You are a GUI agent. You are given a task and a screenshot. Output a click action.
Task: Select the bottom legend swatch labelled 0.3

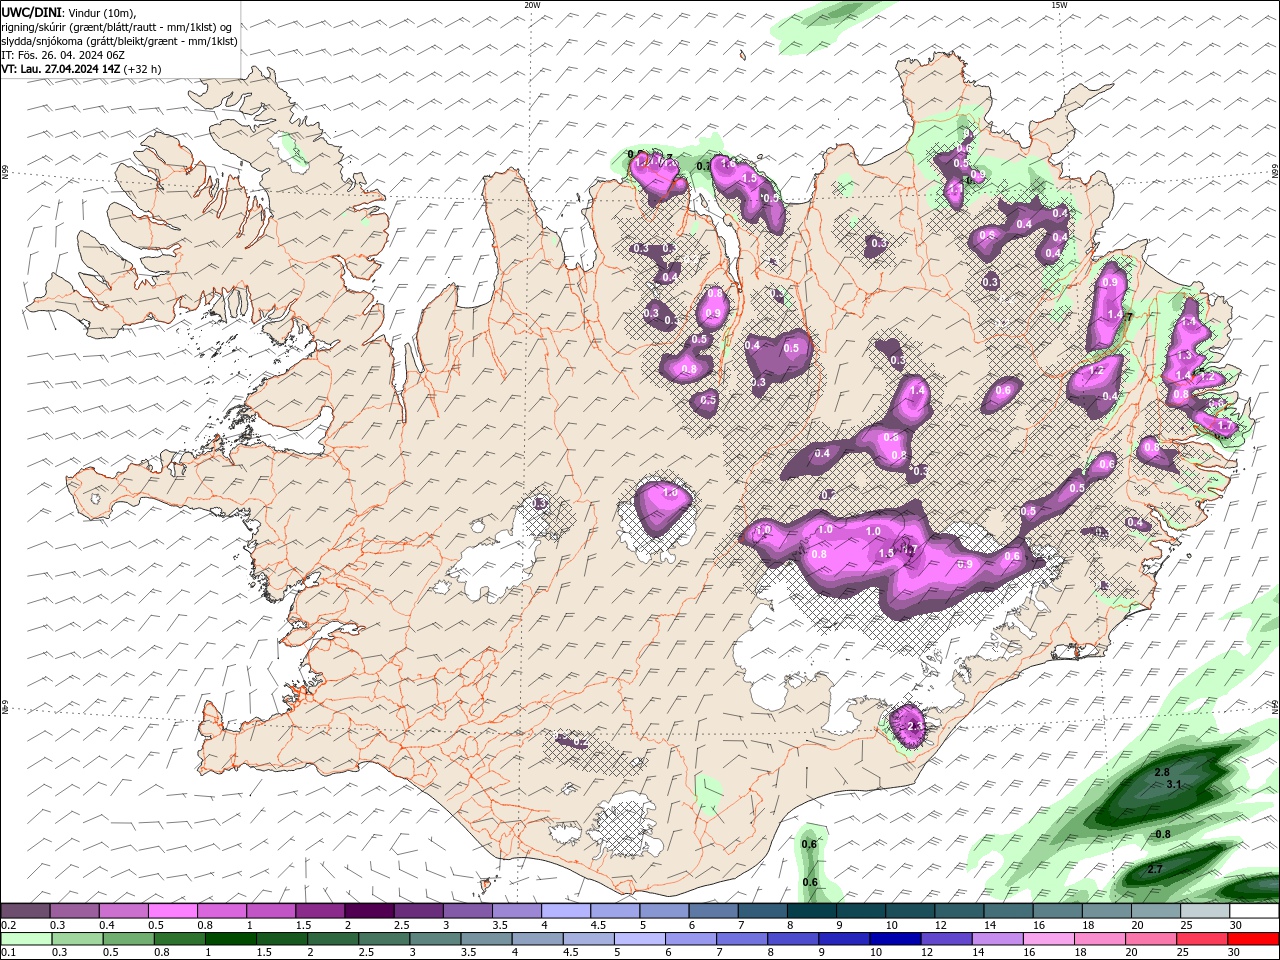(x=76, y=939)
